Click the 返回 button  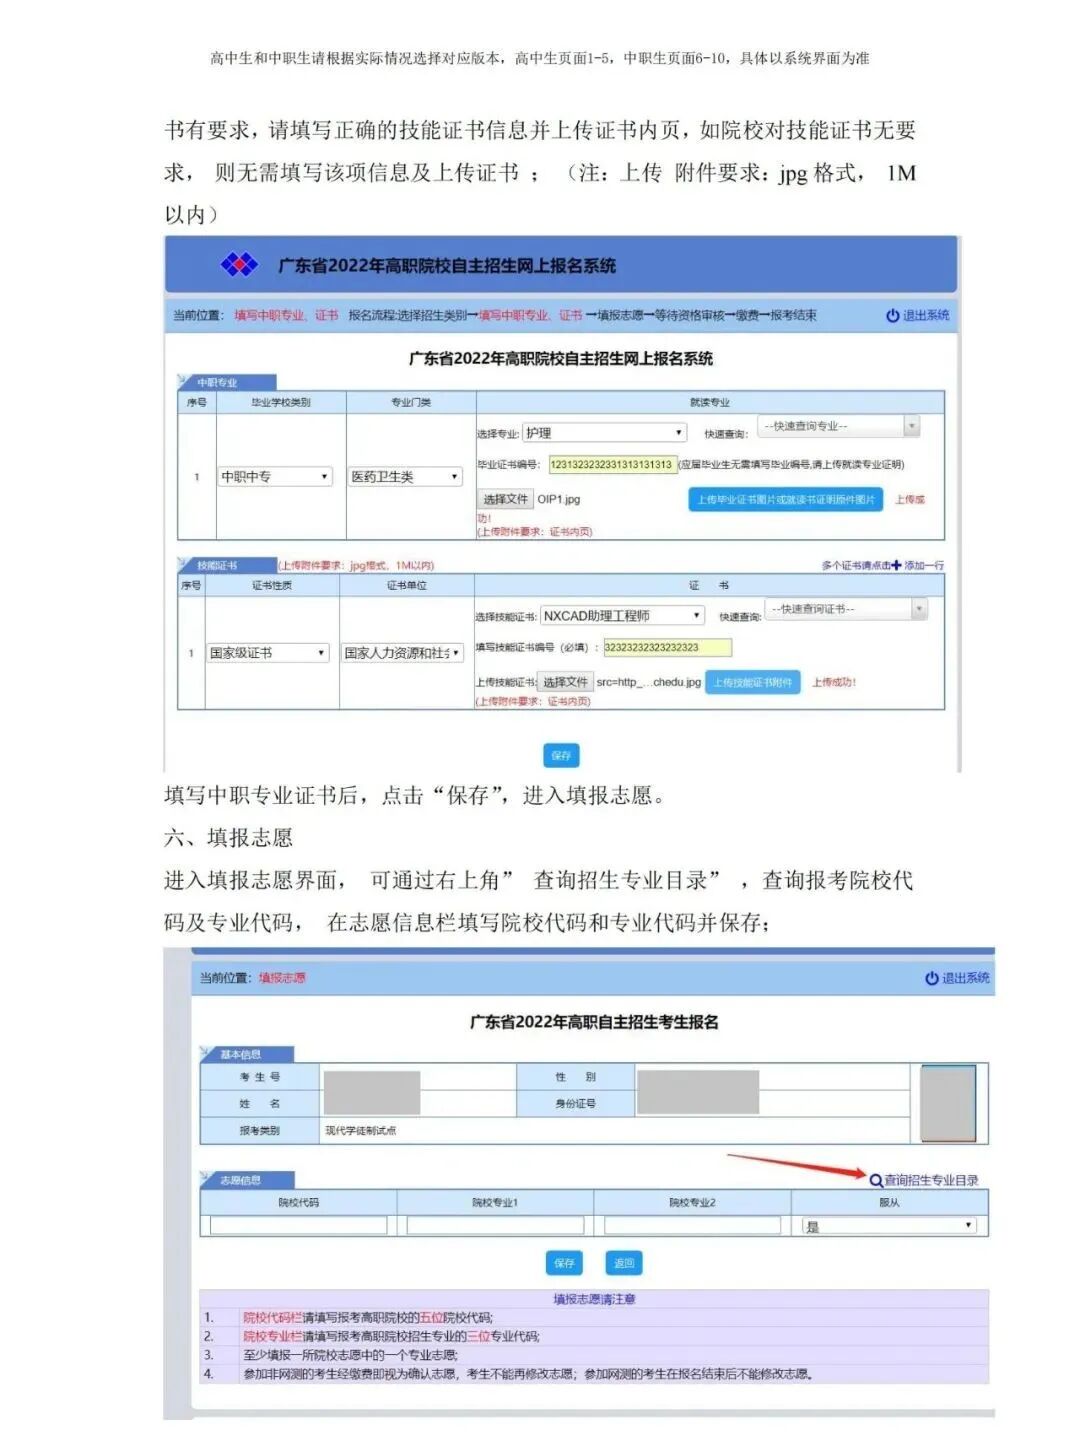pos(624,1263)
